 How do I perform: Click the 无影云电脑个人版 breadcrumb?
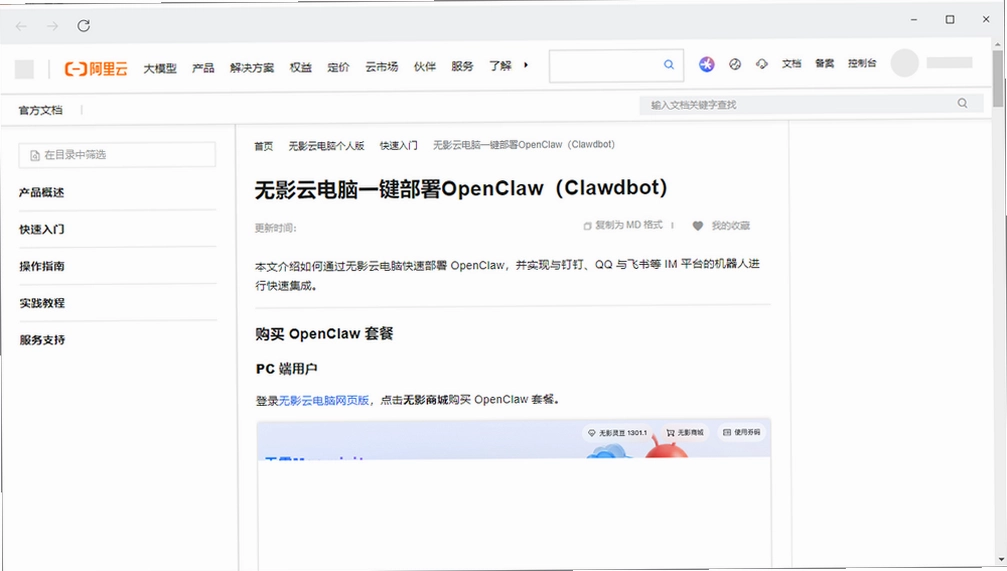[326, 146]
